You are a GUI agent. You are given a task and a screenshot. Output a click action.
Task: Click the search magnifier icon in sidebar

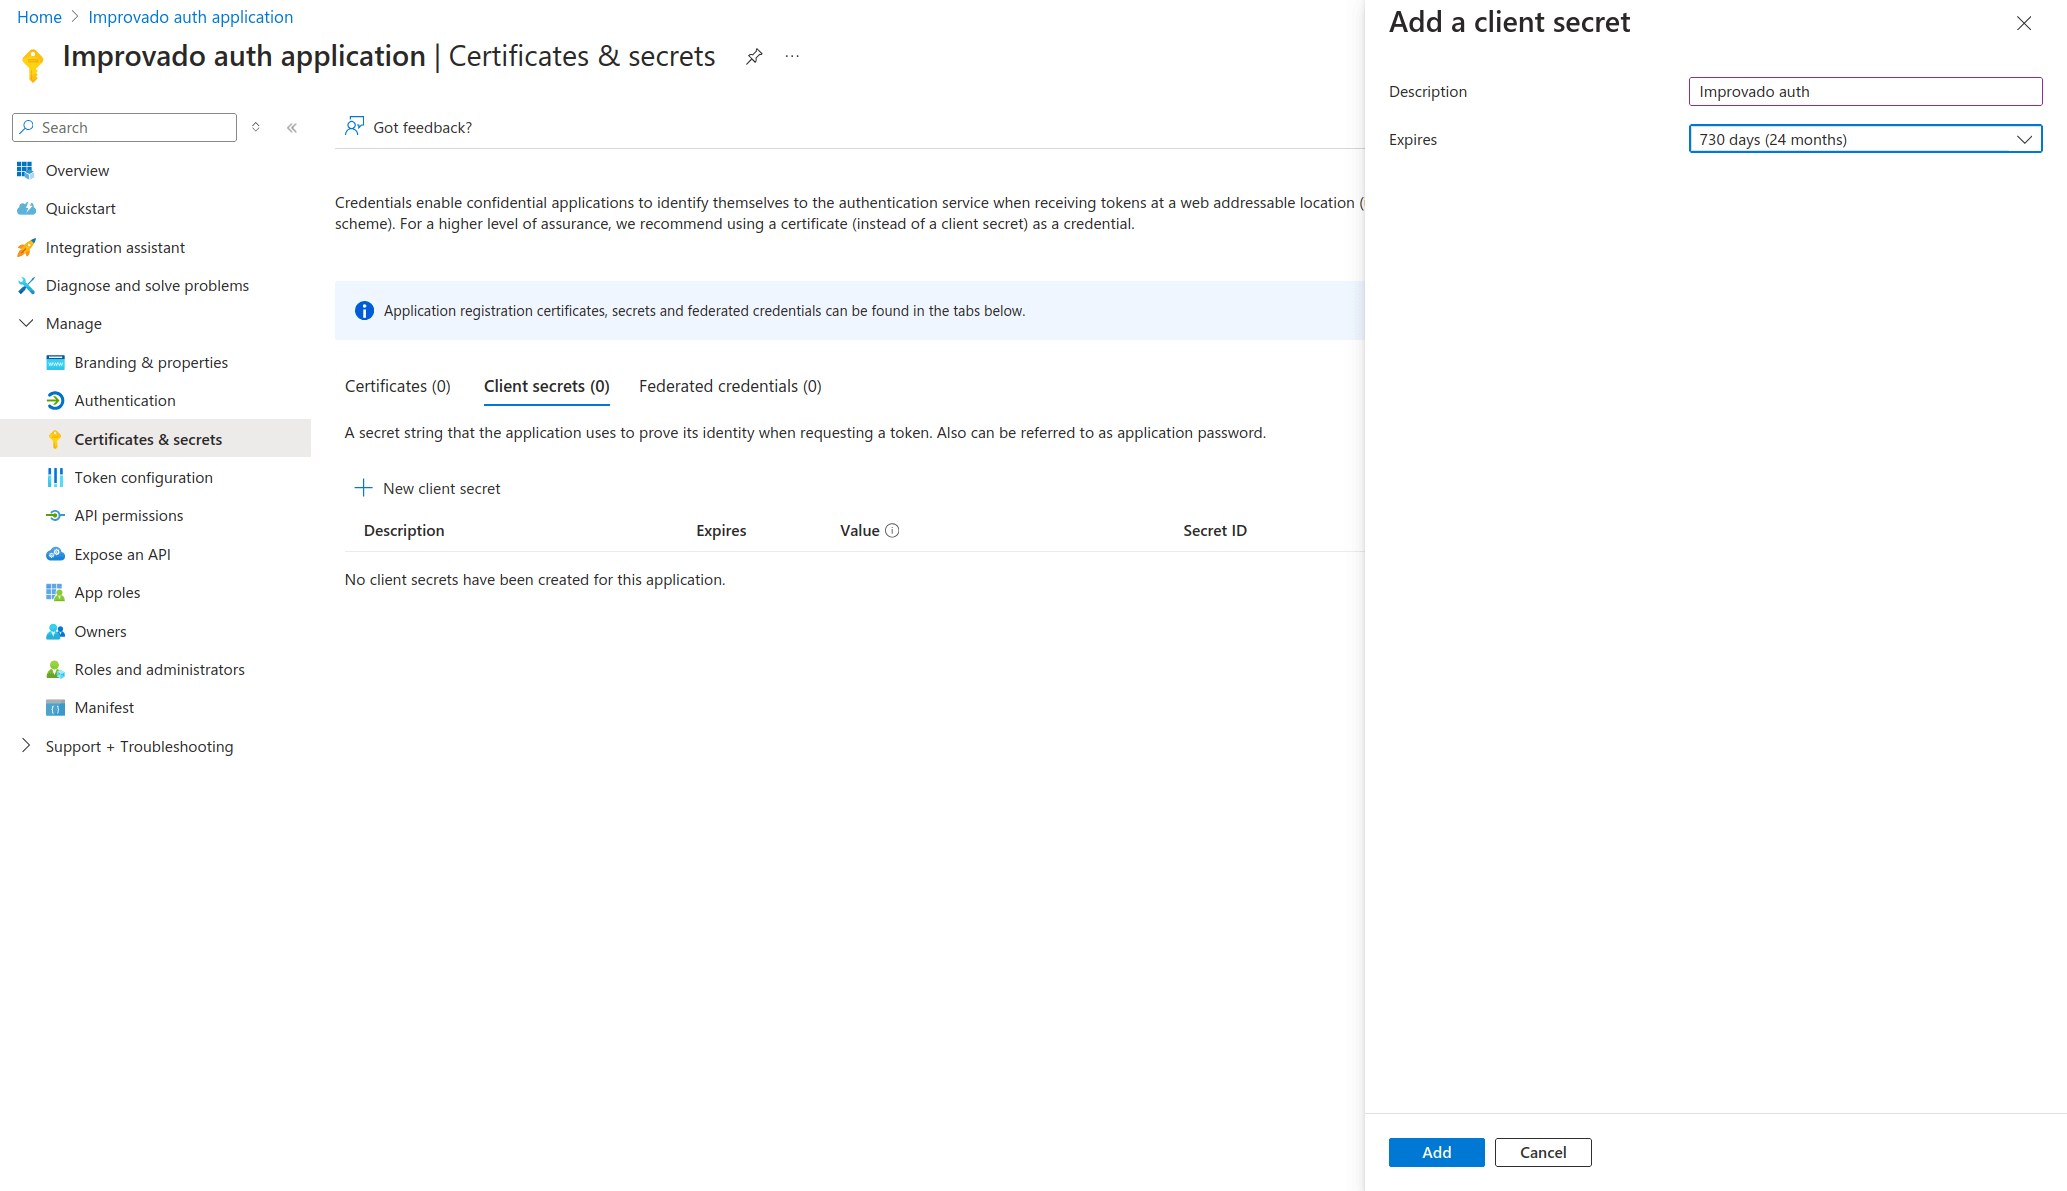27,127
